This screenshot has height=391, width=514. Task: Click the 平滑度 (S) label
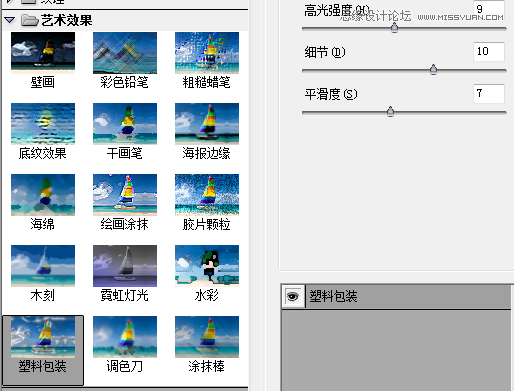click(331, 94)
